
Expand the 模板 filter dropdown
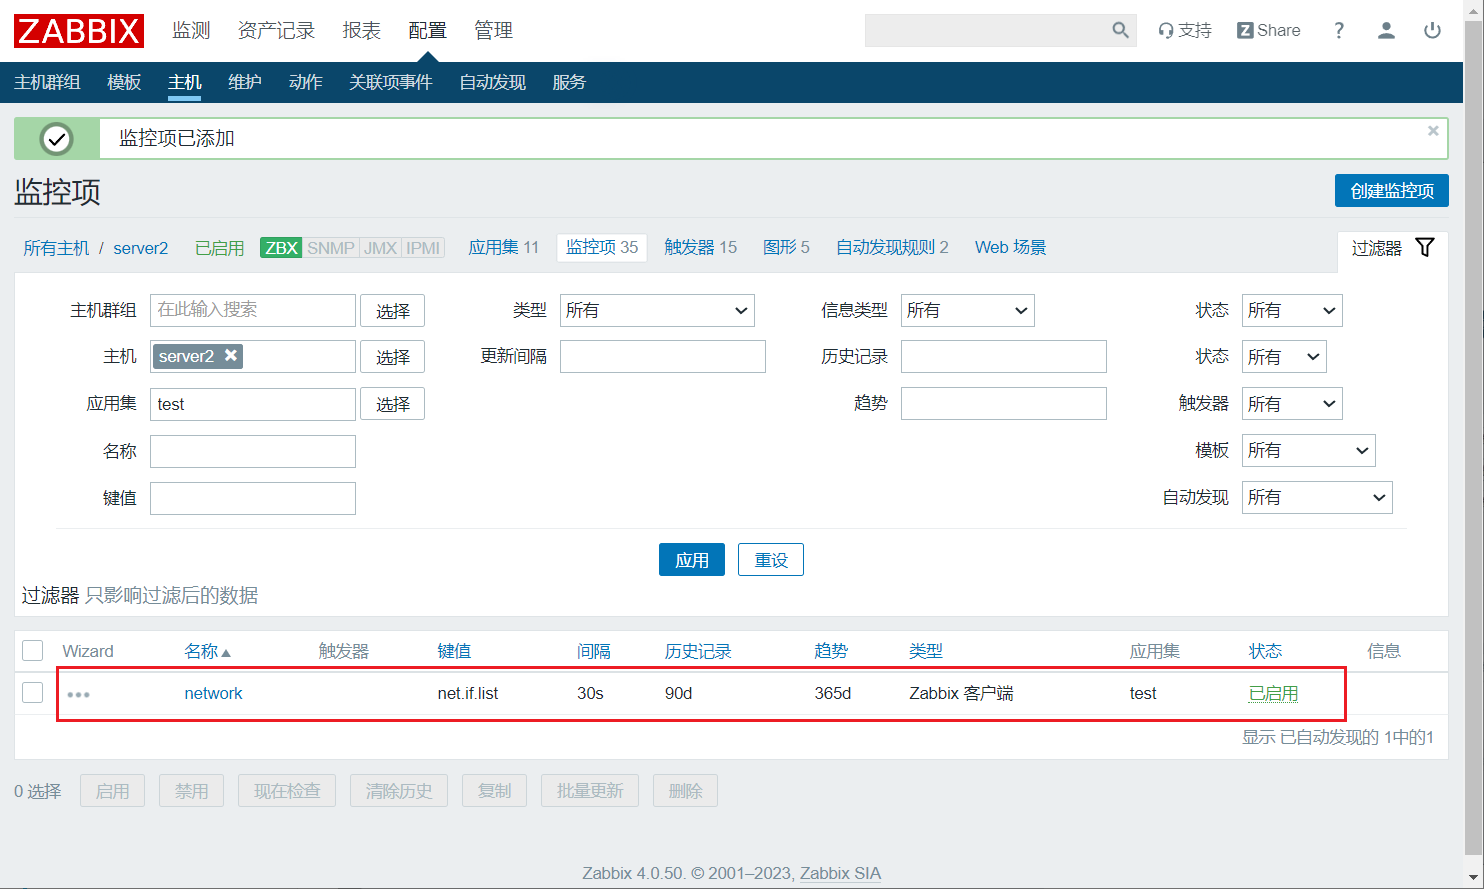tap(1308, 451)
